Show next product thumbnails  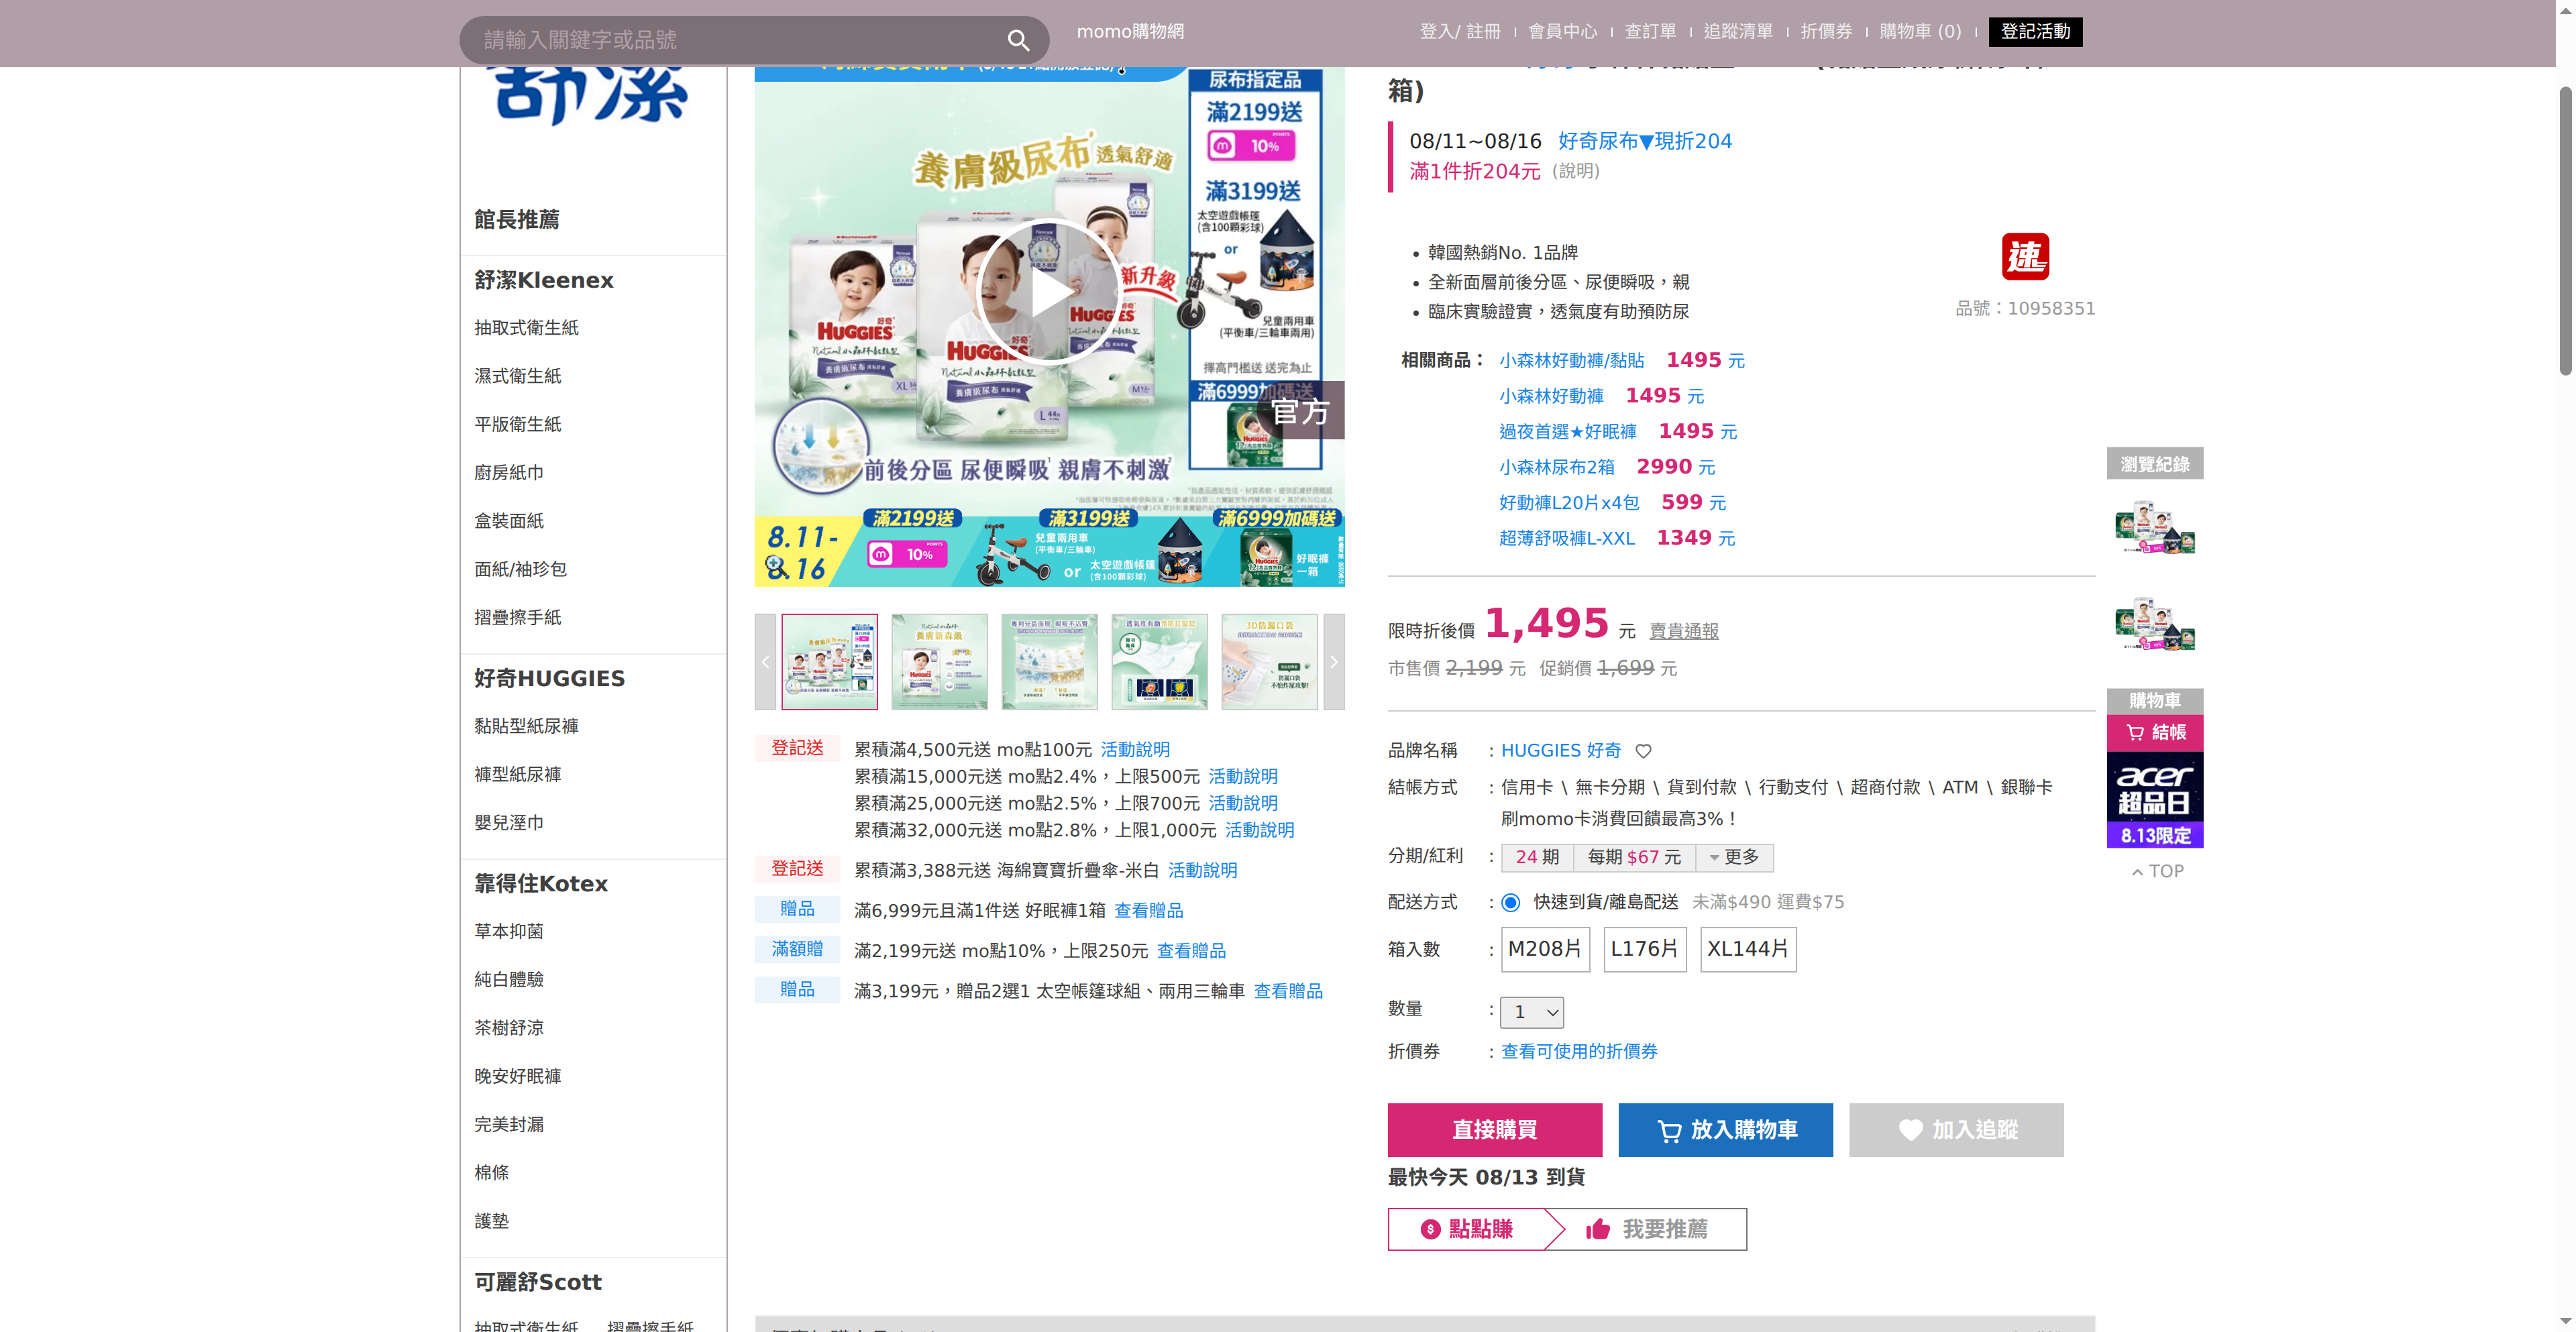(1333, 662)
